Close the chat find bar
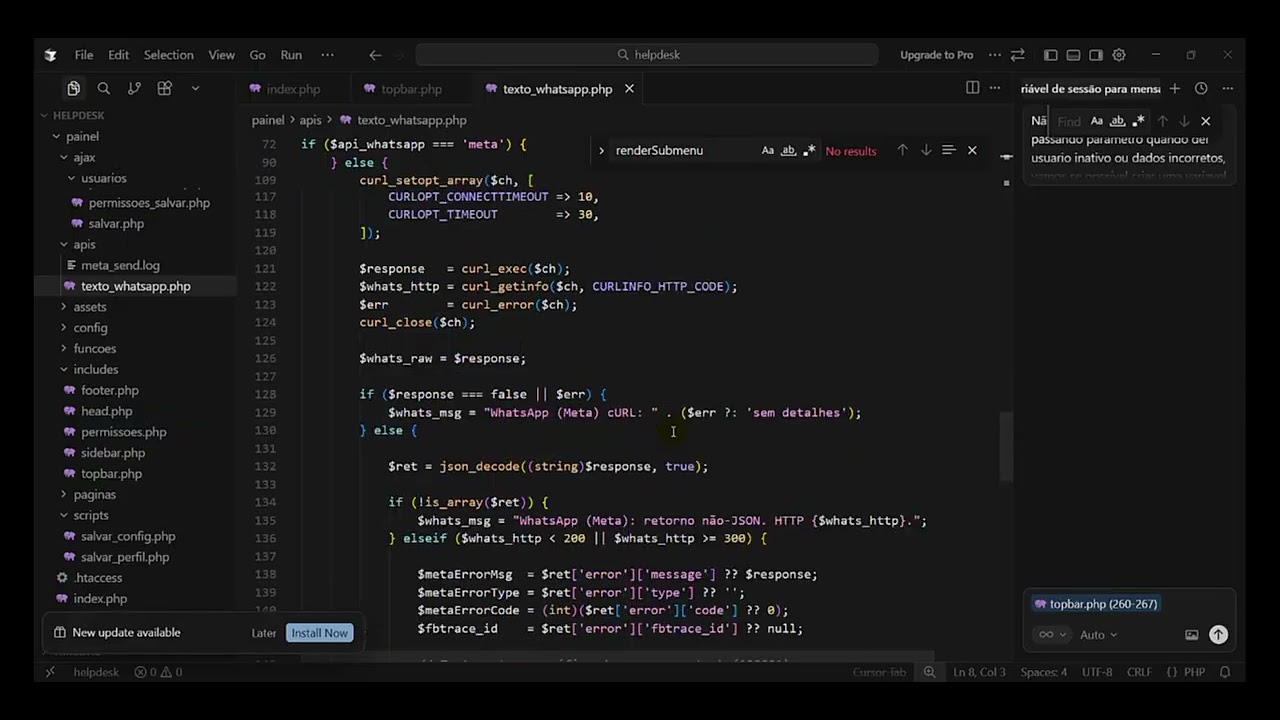Screen dimensions: 1280x720 coord(1205,121)
